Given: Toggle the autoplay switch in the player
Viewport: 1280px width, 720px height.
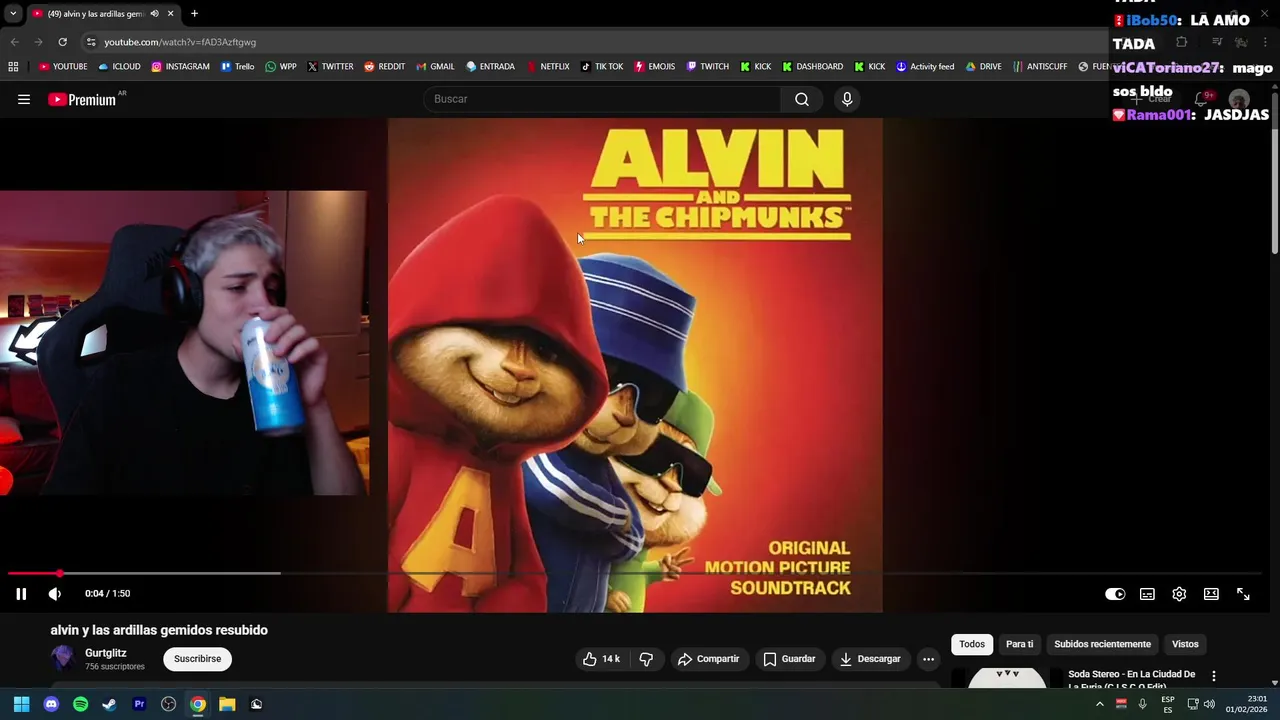Looking at the screenshot, I should click(1115, 594).
